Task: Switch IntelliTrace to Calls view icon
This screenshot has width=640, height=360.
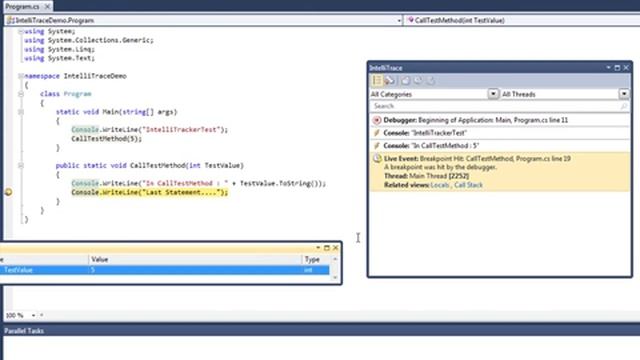Action: click(x=390, y=80)
